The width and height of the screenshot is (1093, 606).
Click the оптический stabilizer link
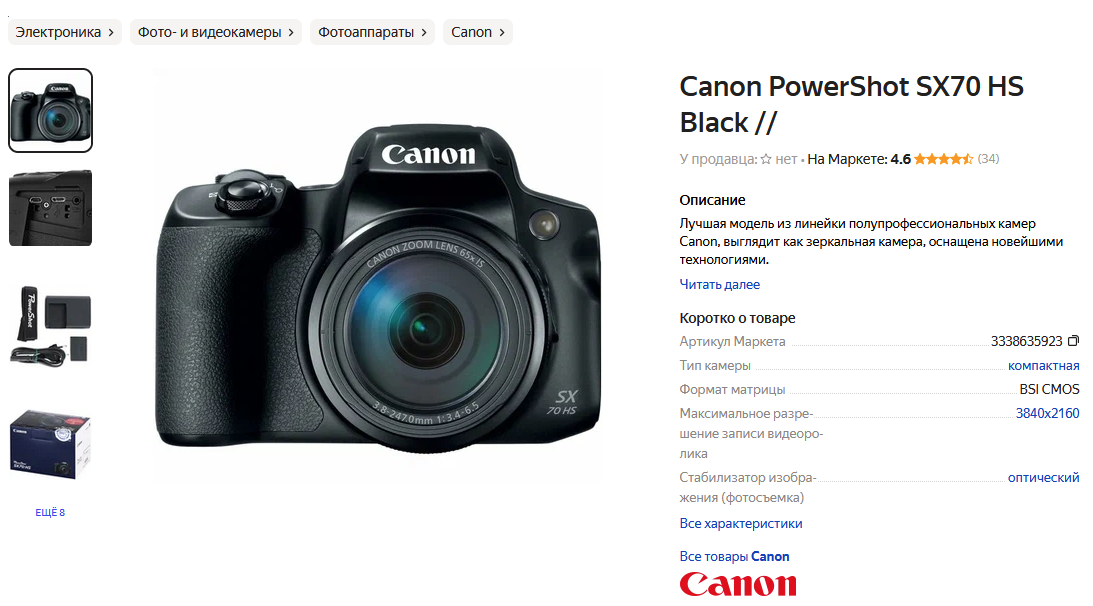pyautogui.click(x=1044, y=478)
